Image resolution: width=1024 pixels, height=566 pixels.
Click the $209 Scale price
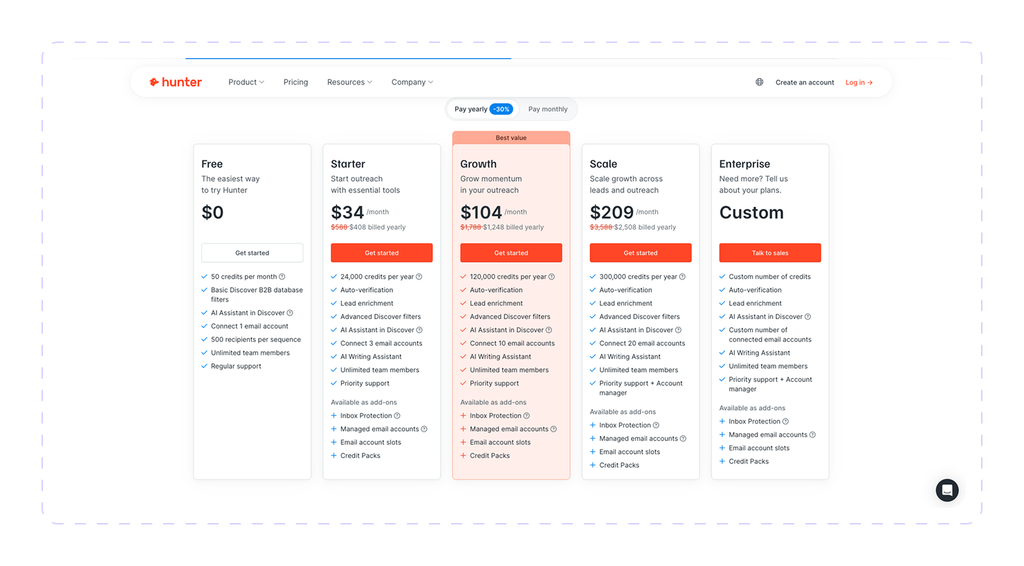click(612, 213)
